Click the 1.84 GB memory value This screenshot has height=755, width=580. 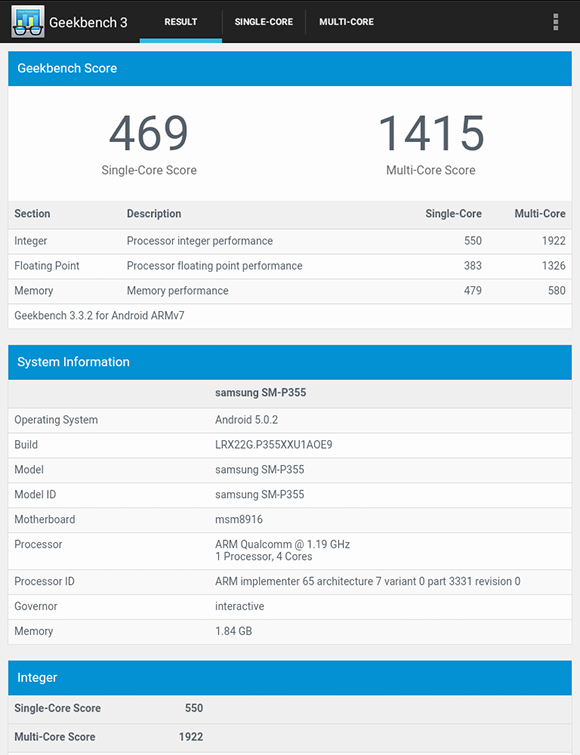[233, 632]
